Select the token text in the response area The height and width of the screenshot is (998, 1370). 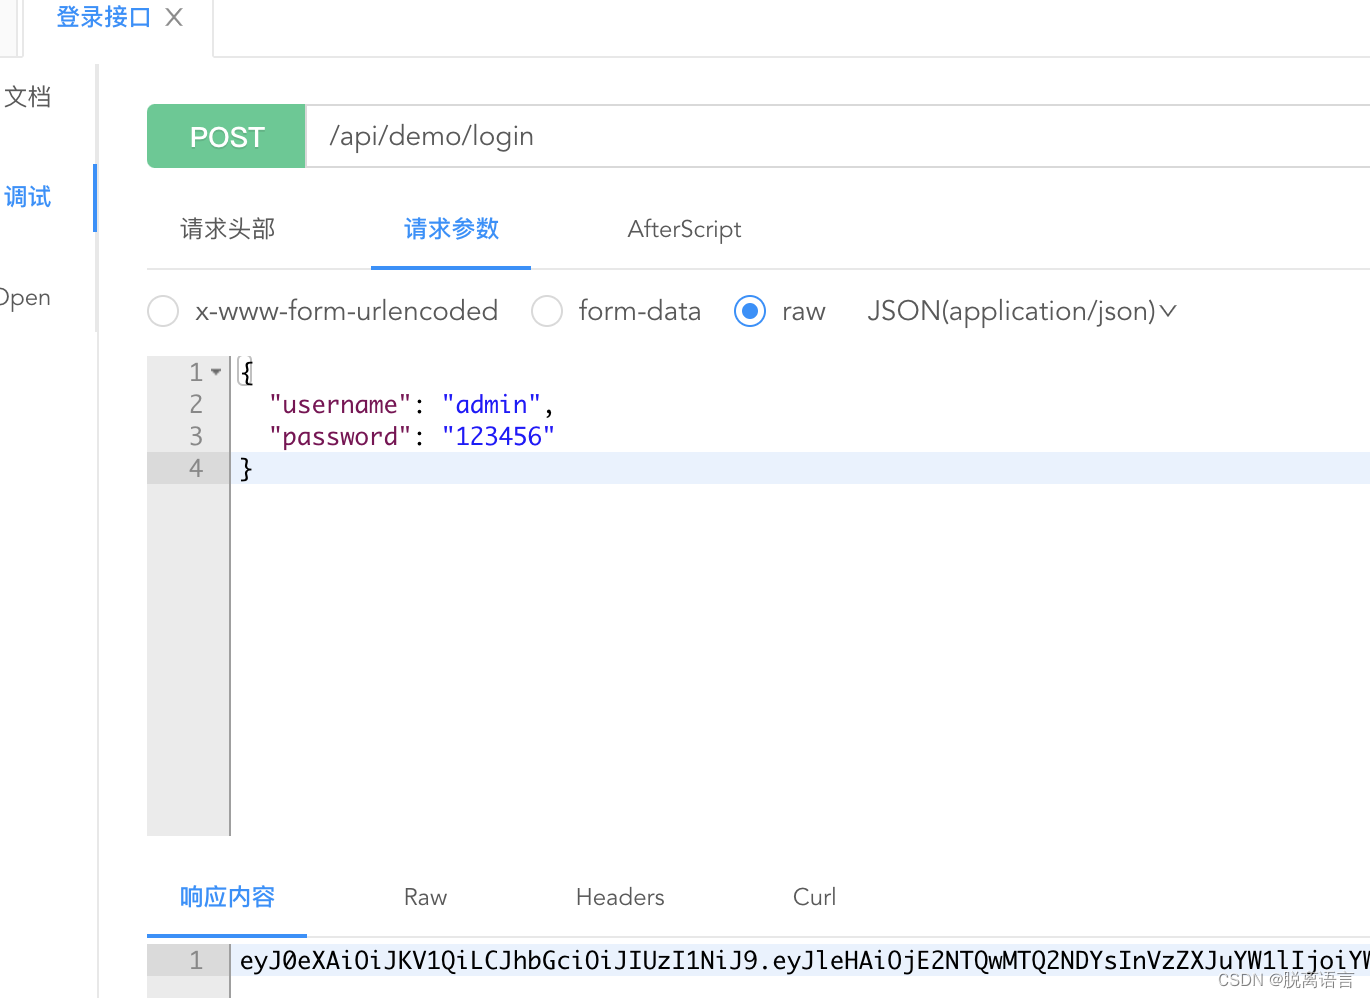click(x=700, y=960)
